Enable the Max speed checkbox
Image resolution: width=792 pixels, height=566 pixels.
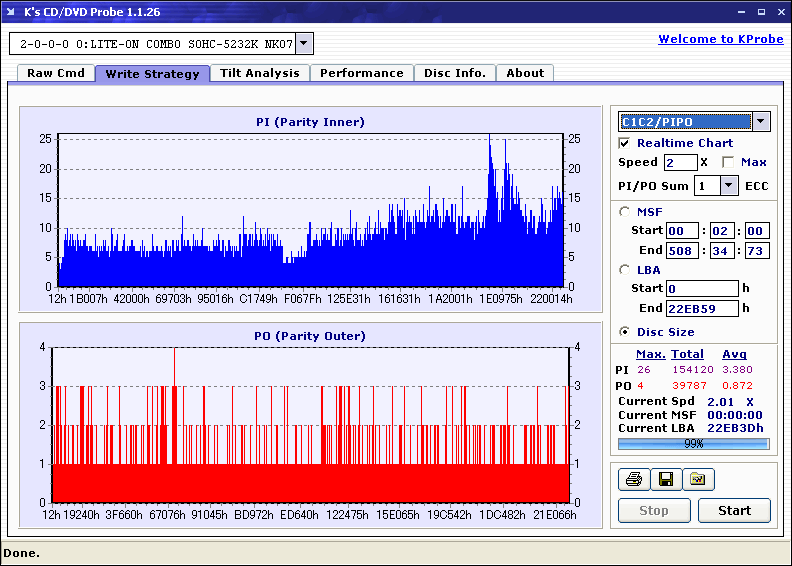pyautogui.click(x=728, y=162)
